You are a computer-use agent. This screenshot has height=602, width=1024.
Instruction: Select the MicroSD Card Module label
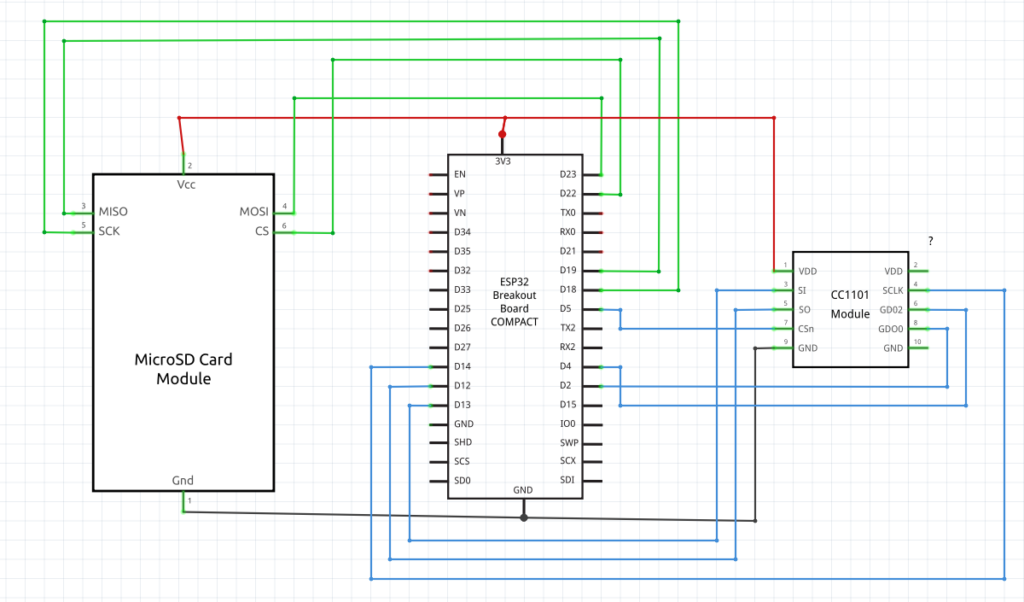[x=184, y=369]
